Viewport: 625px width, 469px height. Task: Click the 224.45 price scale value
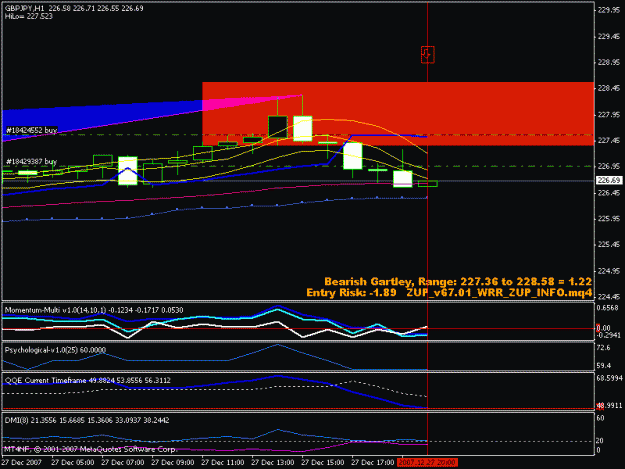(609, 297)
